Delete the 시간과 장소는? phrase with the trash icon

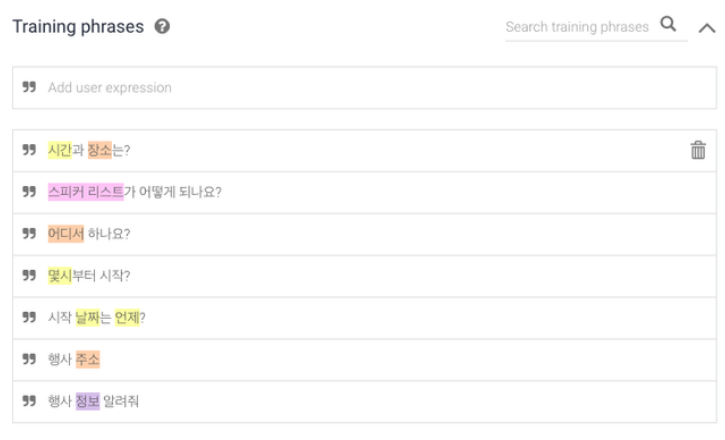click(x=698, y=150)
